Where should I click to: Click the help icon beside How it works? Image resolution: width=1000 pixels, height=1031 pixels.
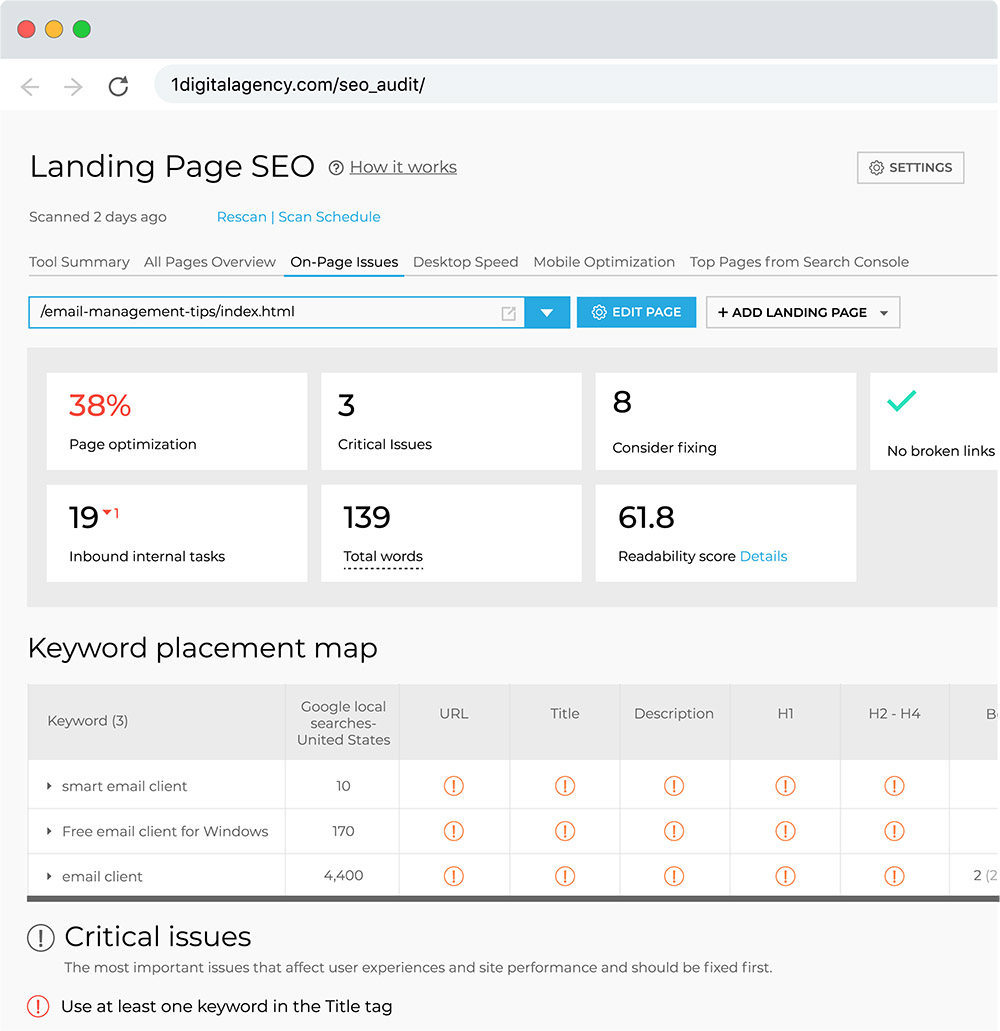(x=336, y=168)
